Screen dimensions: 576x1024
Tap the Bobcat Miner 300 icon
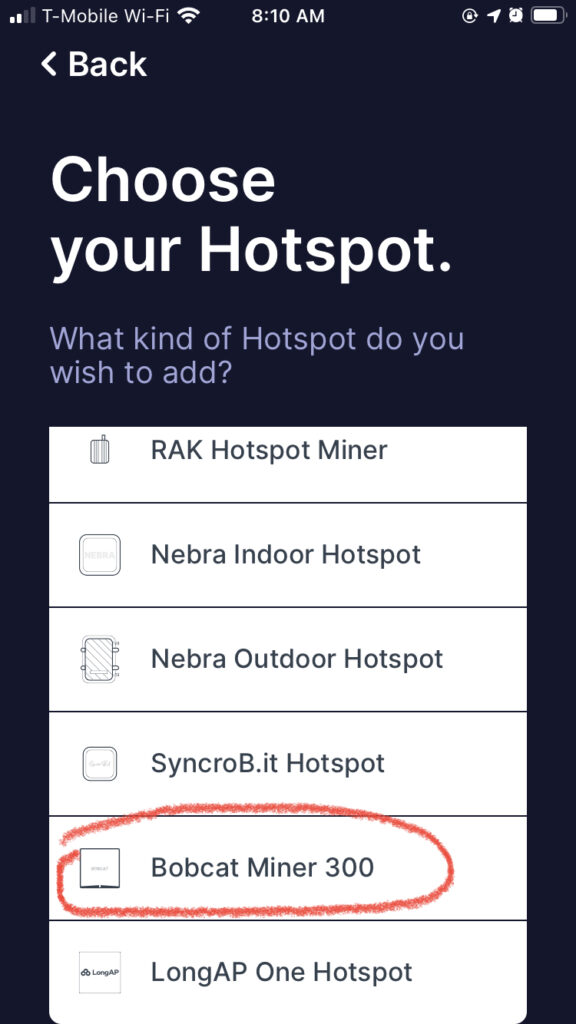point(99,867)
